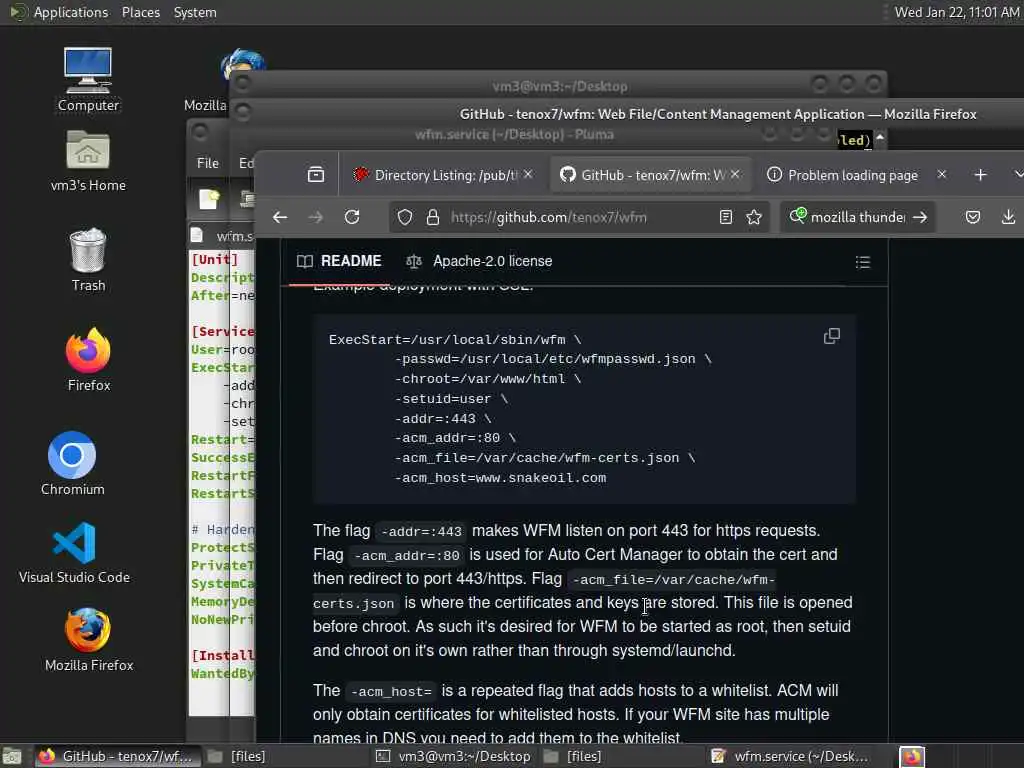Click the github.com URL address bar
Screen dimensions: 1024x768
[580, 217]
